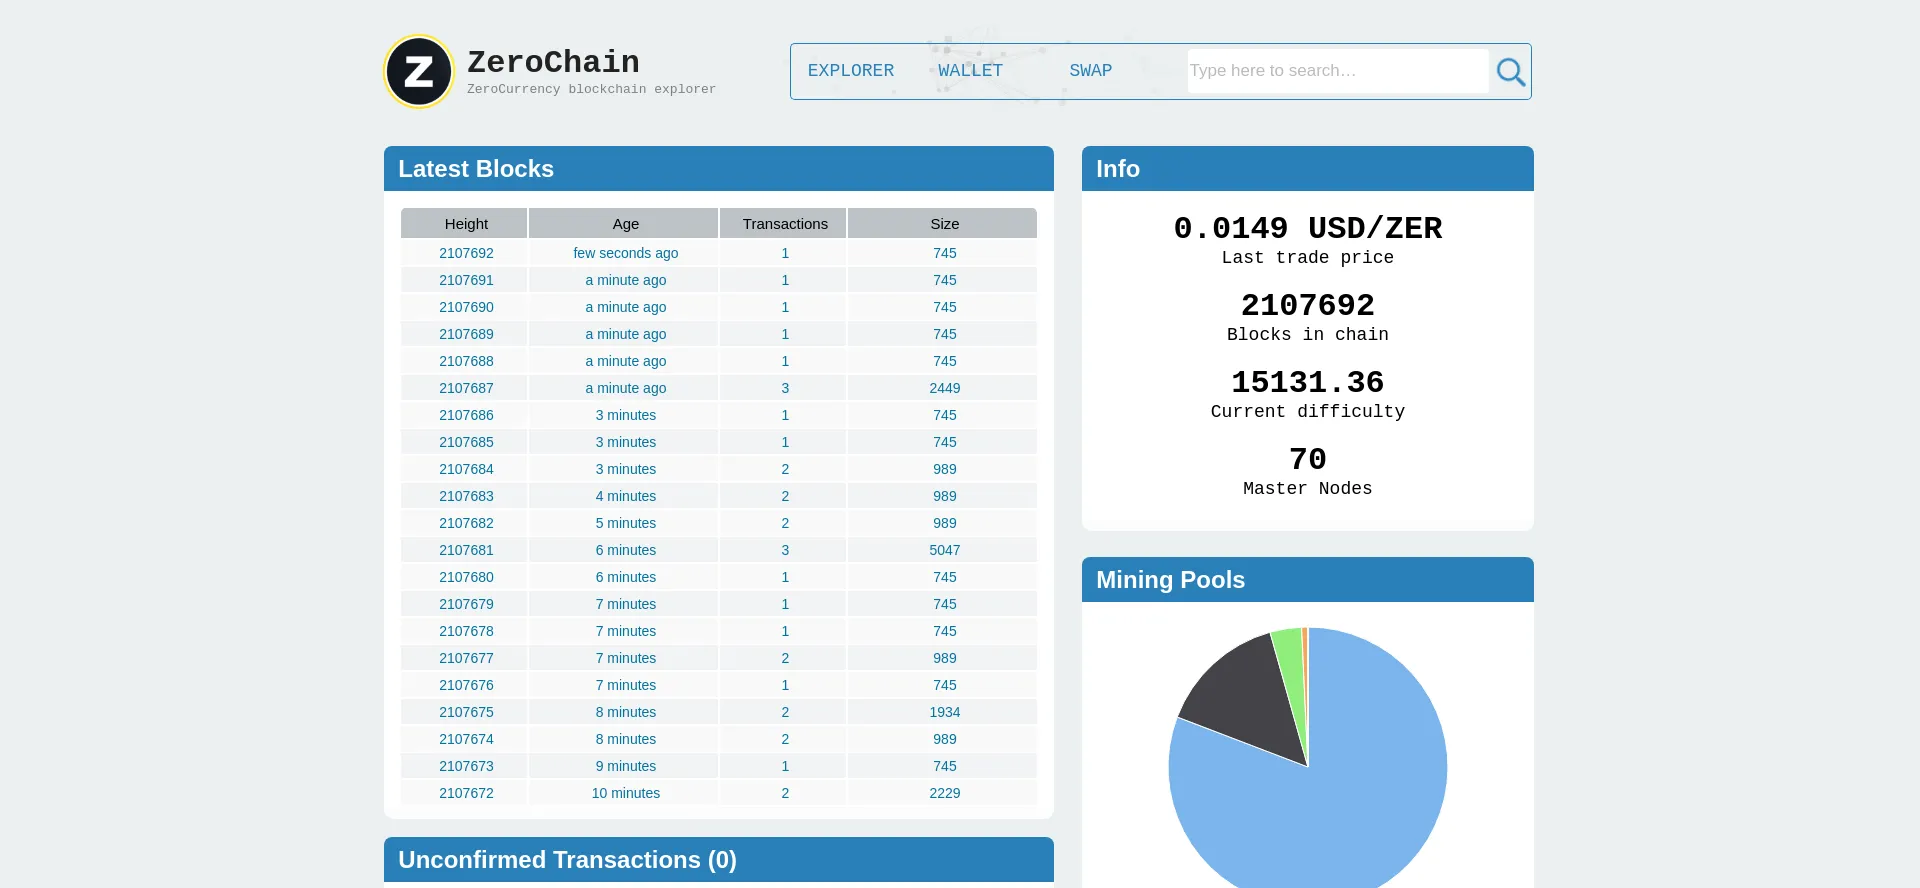Open block 2107679

(466, 604)
